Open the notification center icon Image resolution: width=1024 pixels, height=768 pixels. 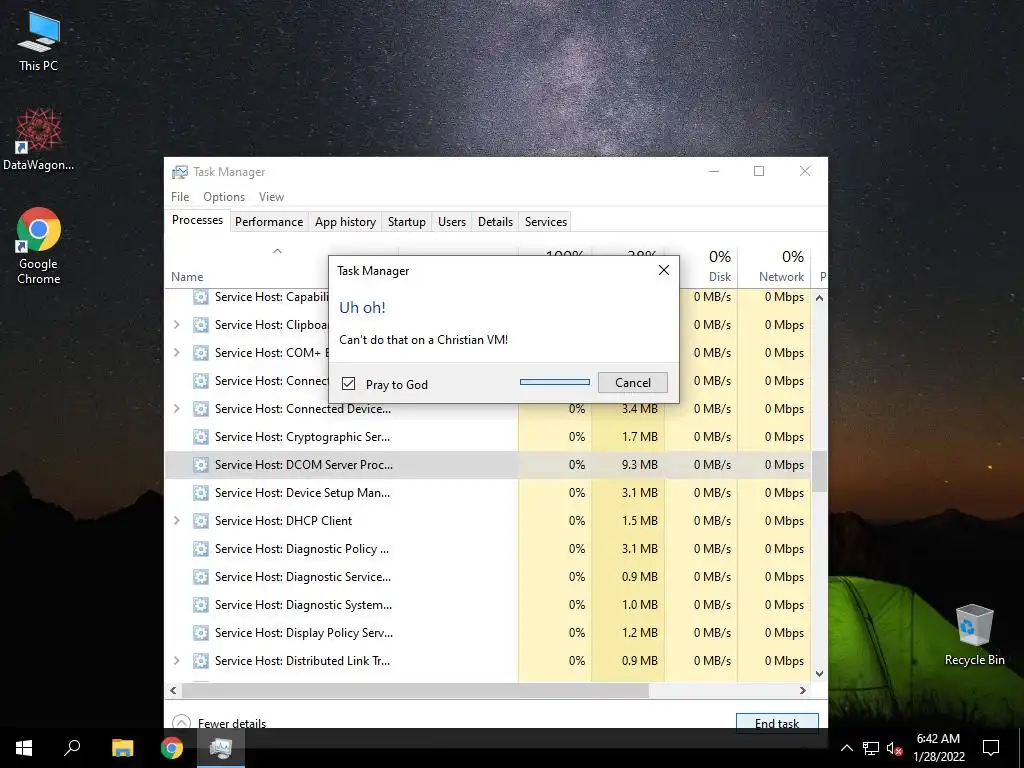(x=991, y=748)
